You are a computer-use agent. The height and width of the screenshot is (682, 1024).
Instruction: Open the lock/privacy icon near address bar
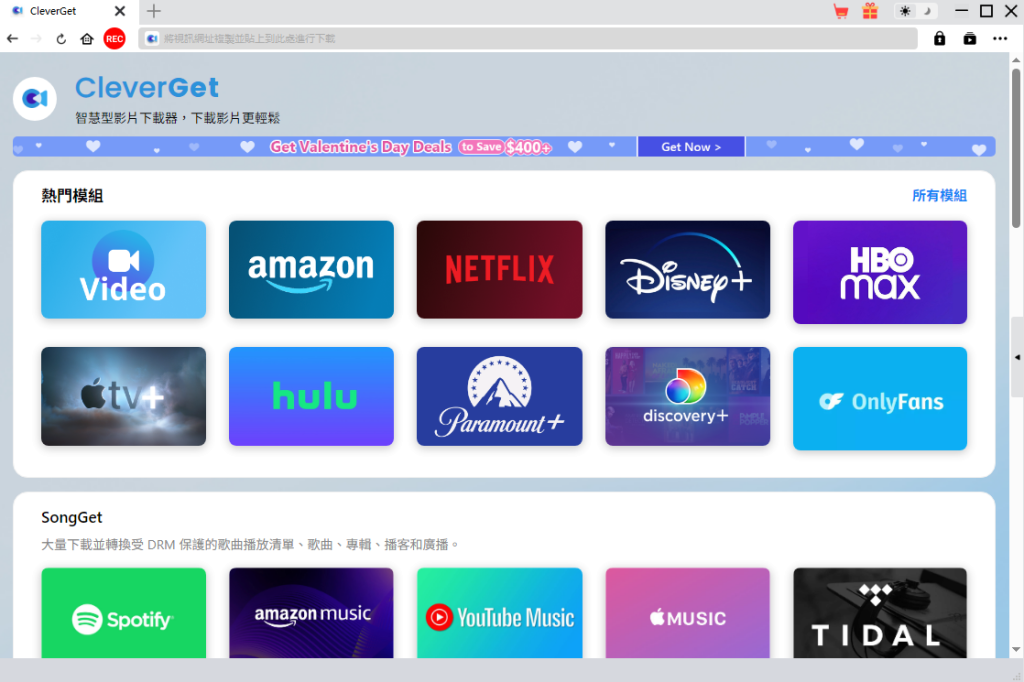point(940,38)
